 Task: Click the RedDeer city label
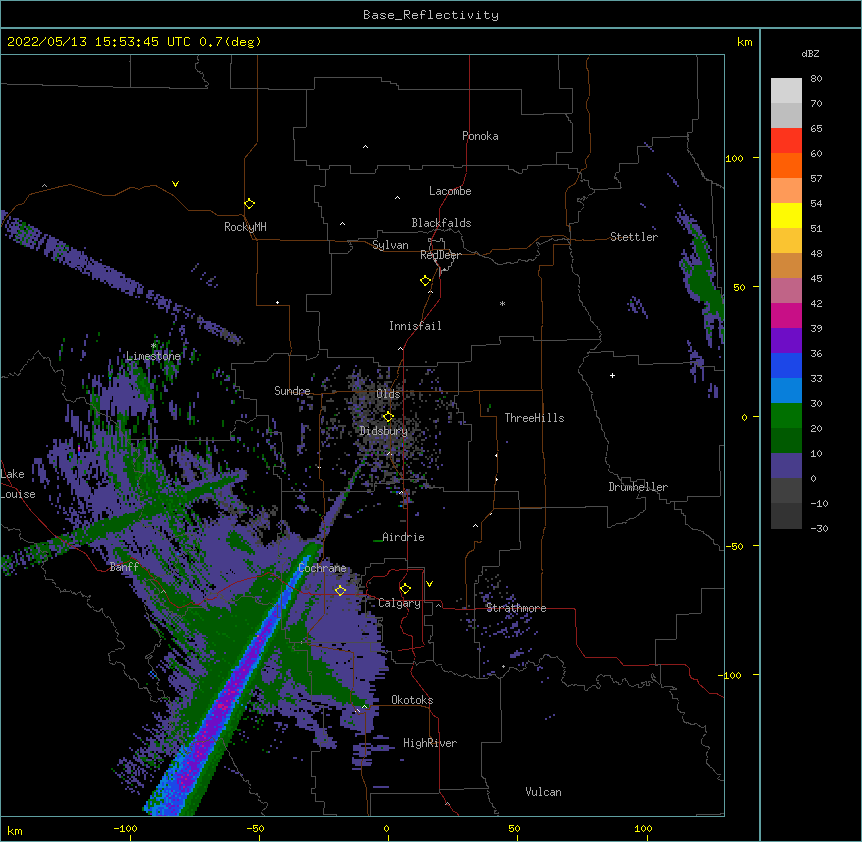click(440, 255)
